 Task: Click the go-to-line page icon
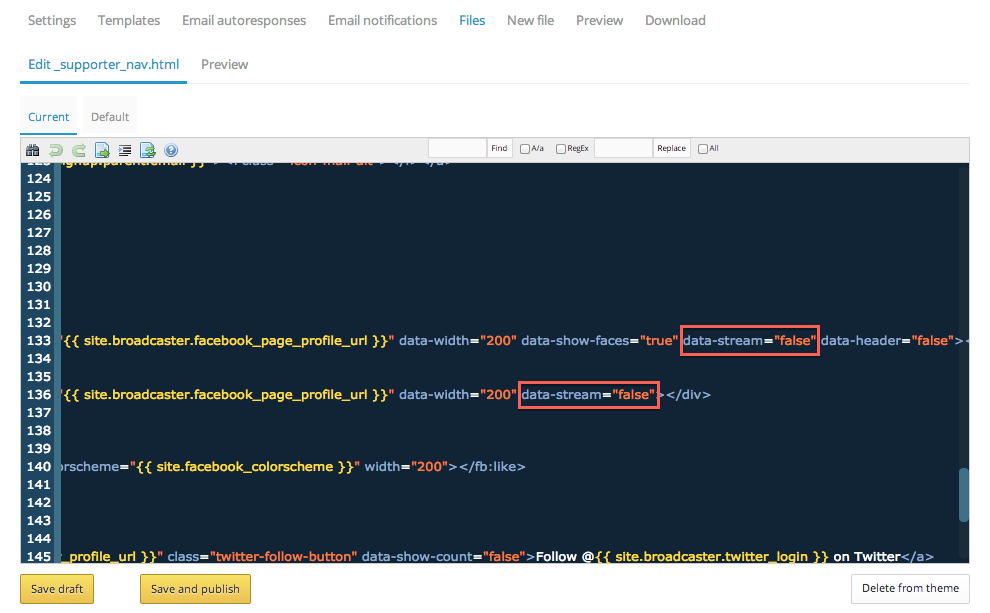102,150
